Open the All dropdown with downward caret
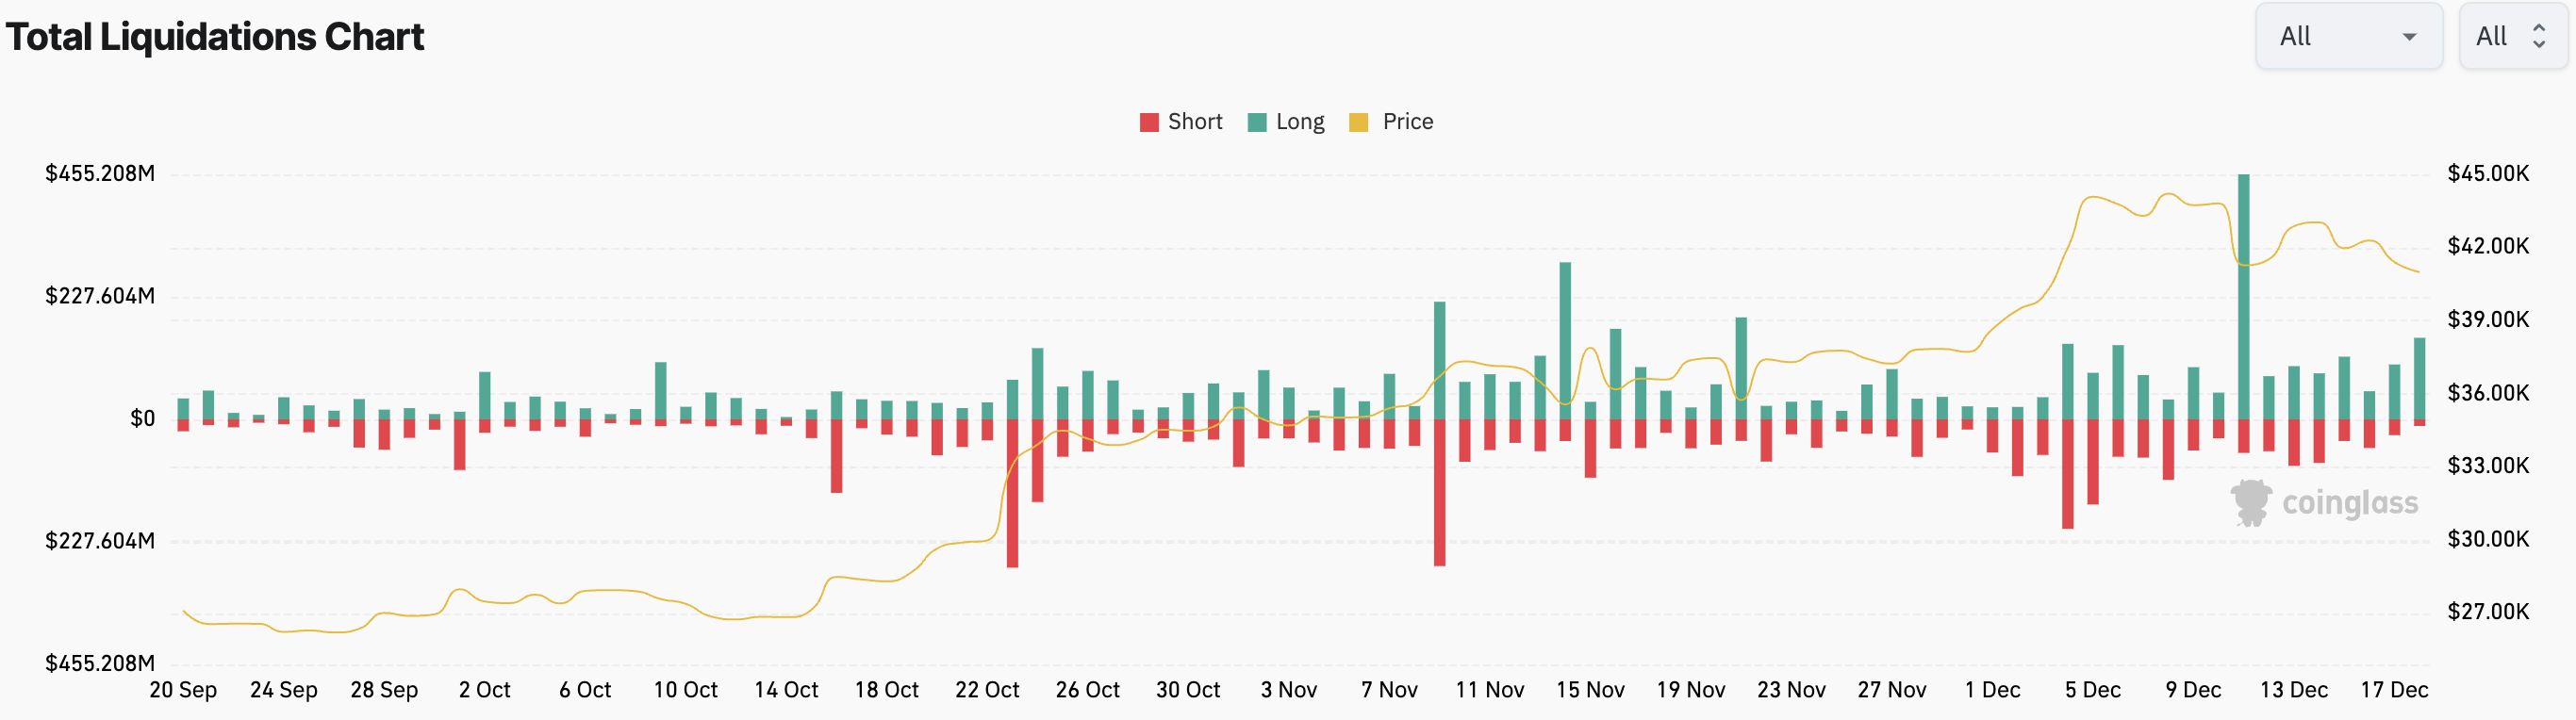 [x=2348, y=37]
